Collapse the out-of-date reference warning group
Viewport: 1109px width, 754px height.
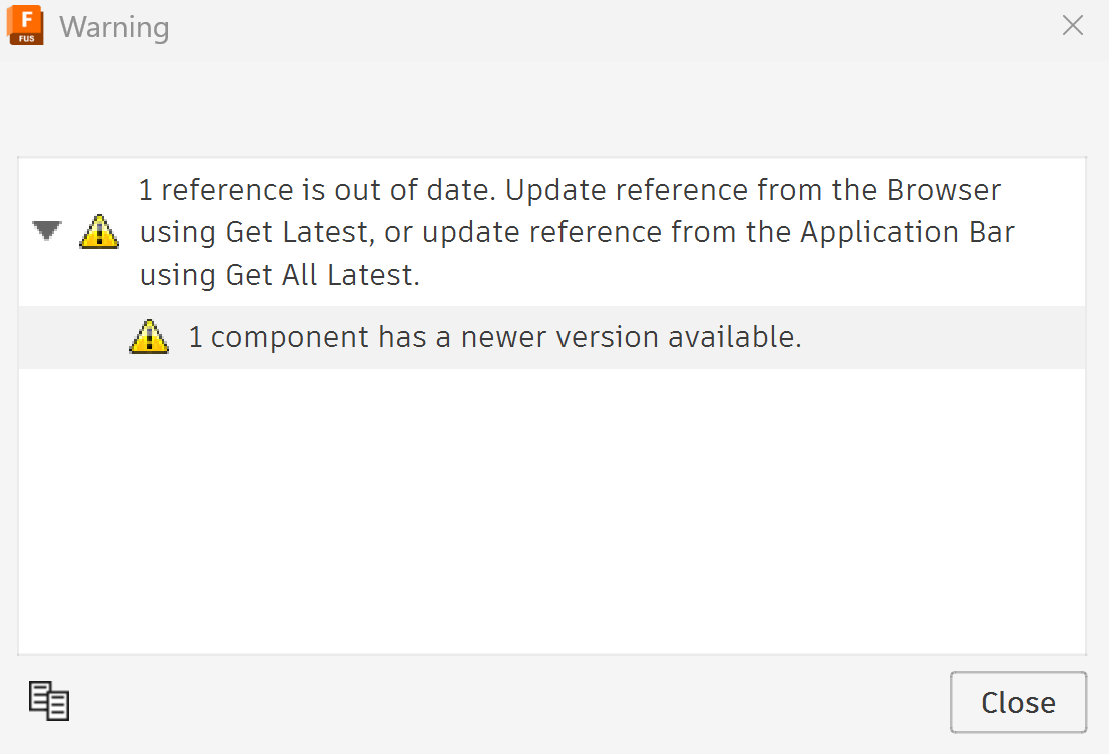(x=47, y=231)
